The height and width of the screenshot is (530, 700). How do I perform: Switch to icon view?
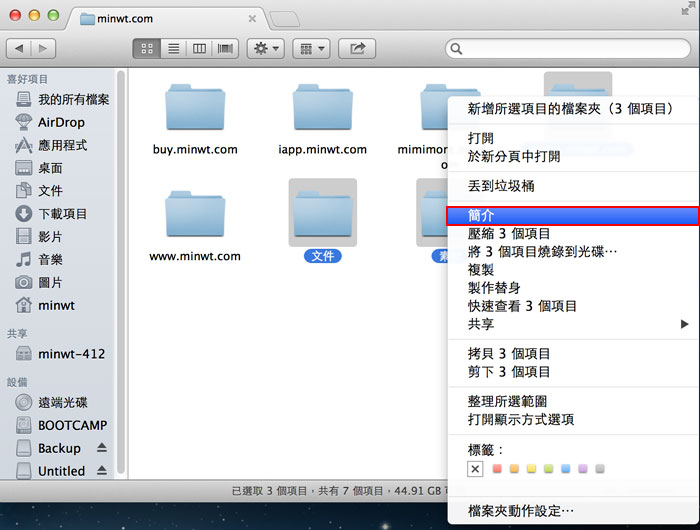[147, 48]
